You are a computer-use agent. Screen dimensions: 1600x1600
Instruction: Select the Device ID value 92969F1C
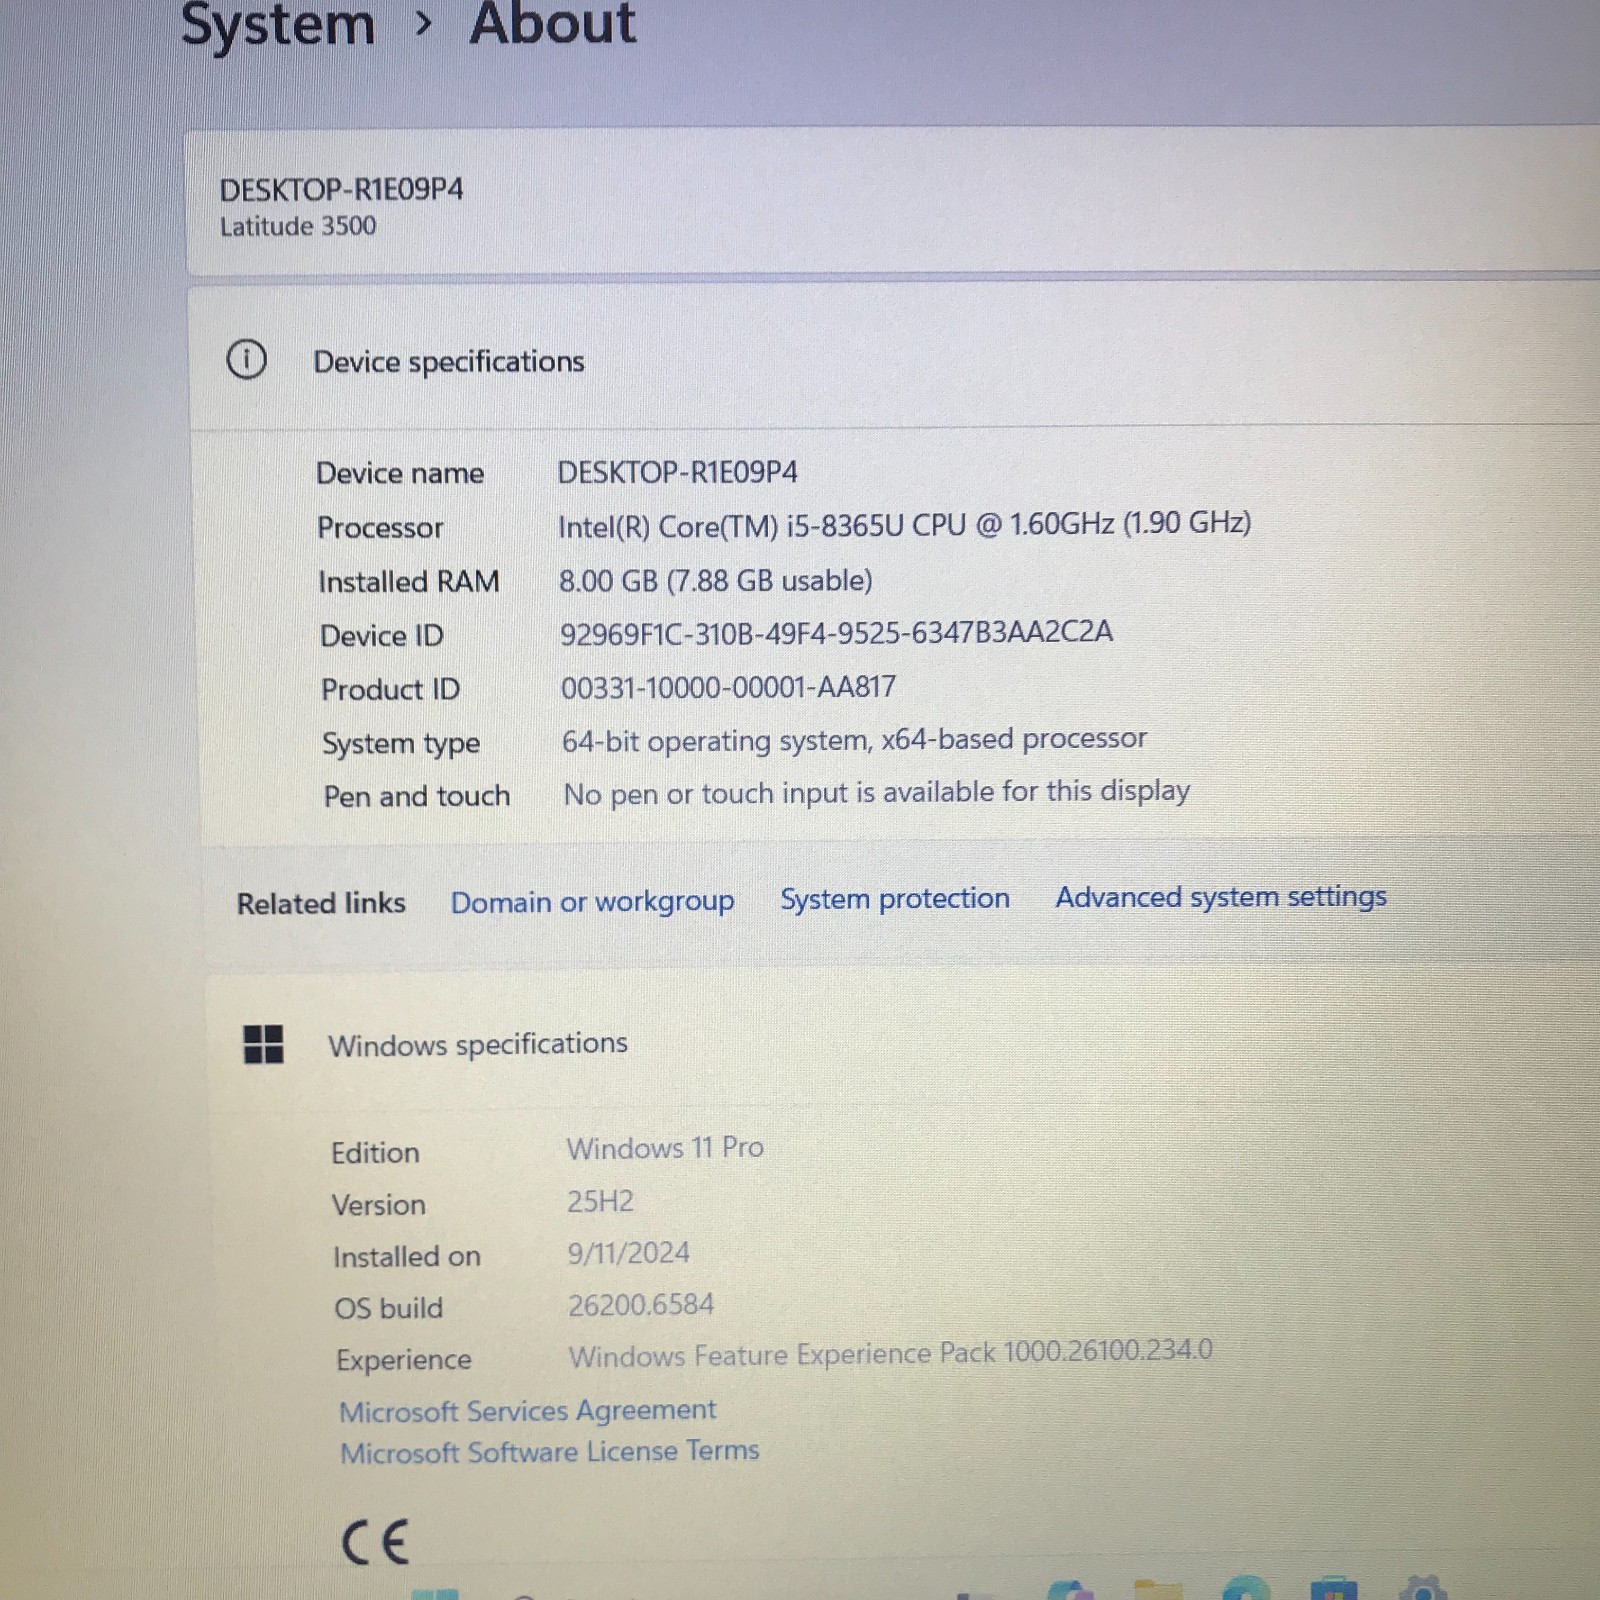point(836,632)
